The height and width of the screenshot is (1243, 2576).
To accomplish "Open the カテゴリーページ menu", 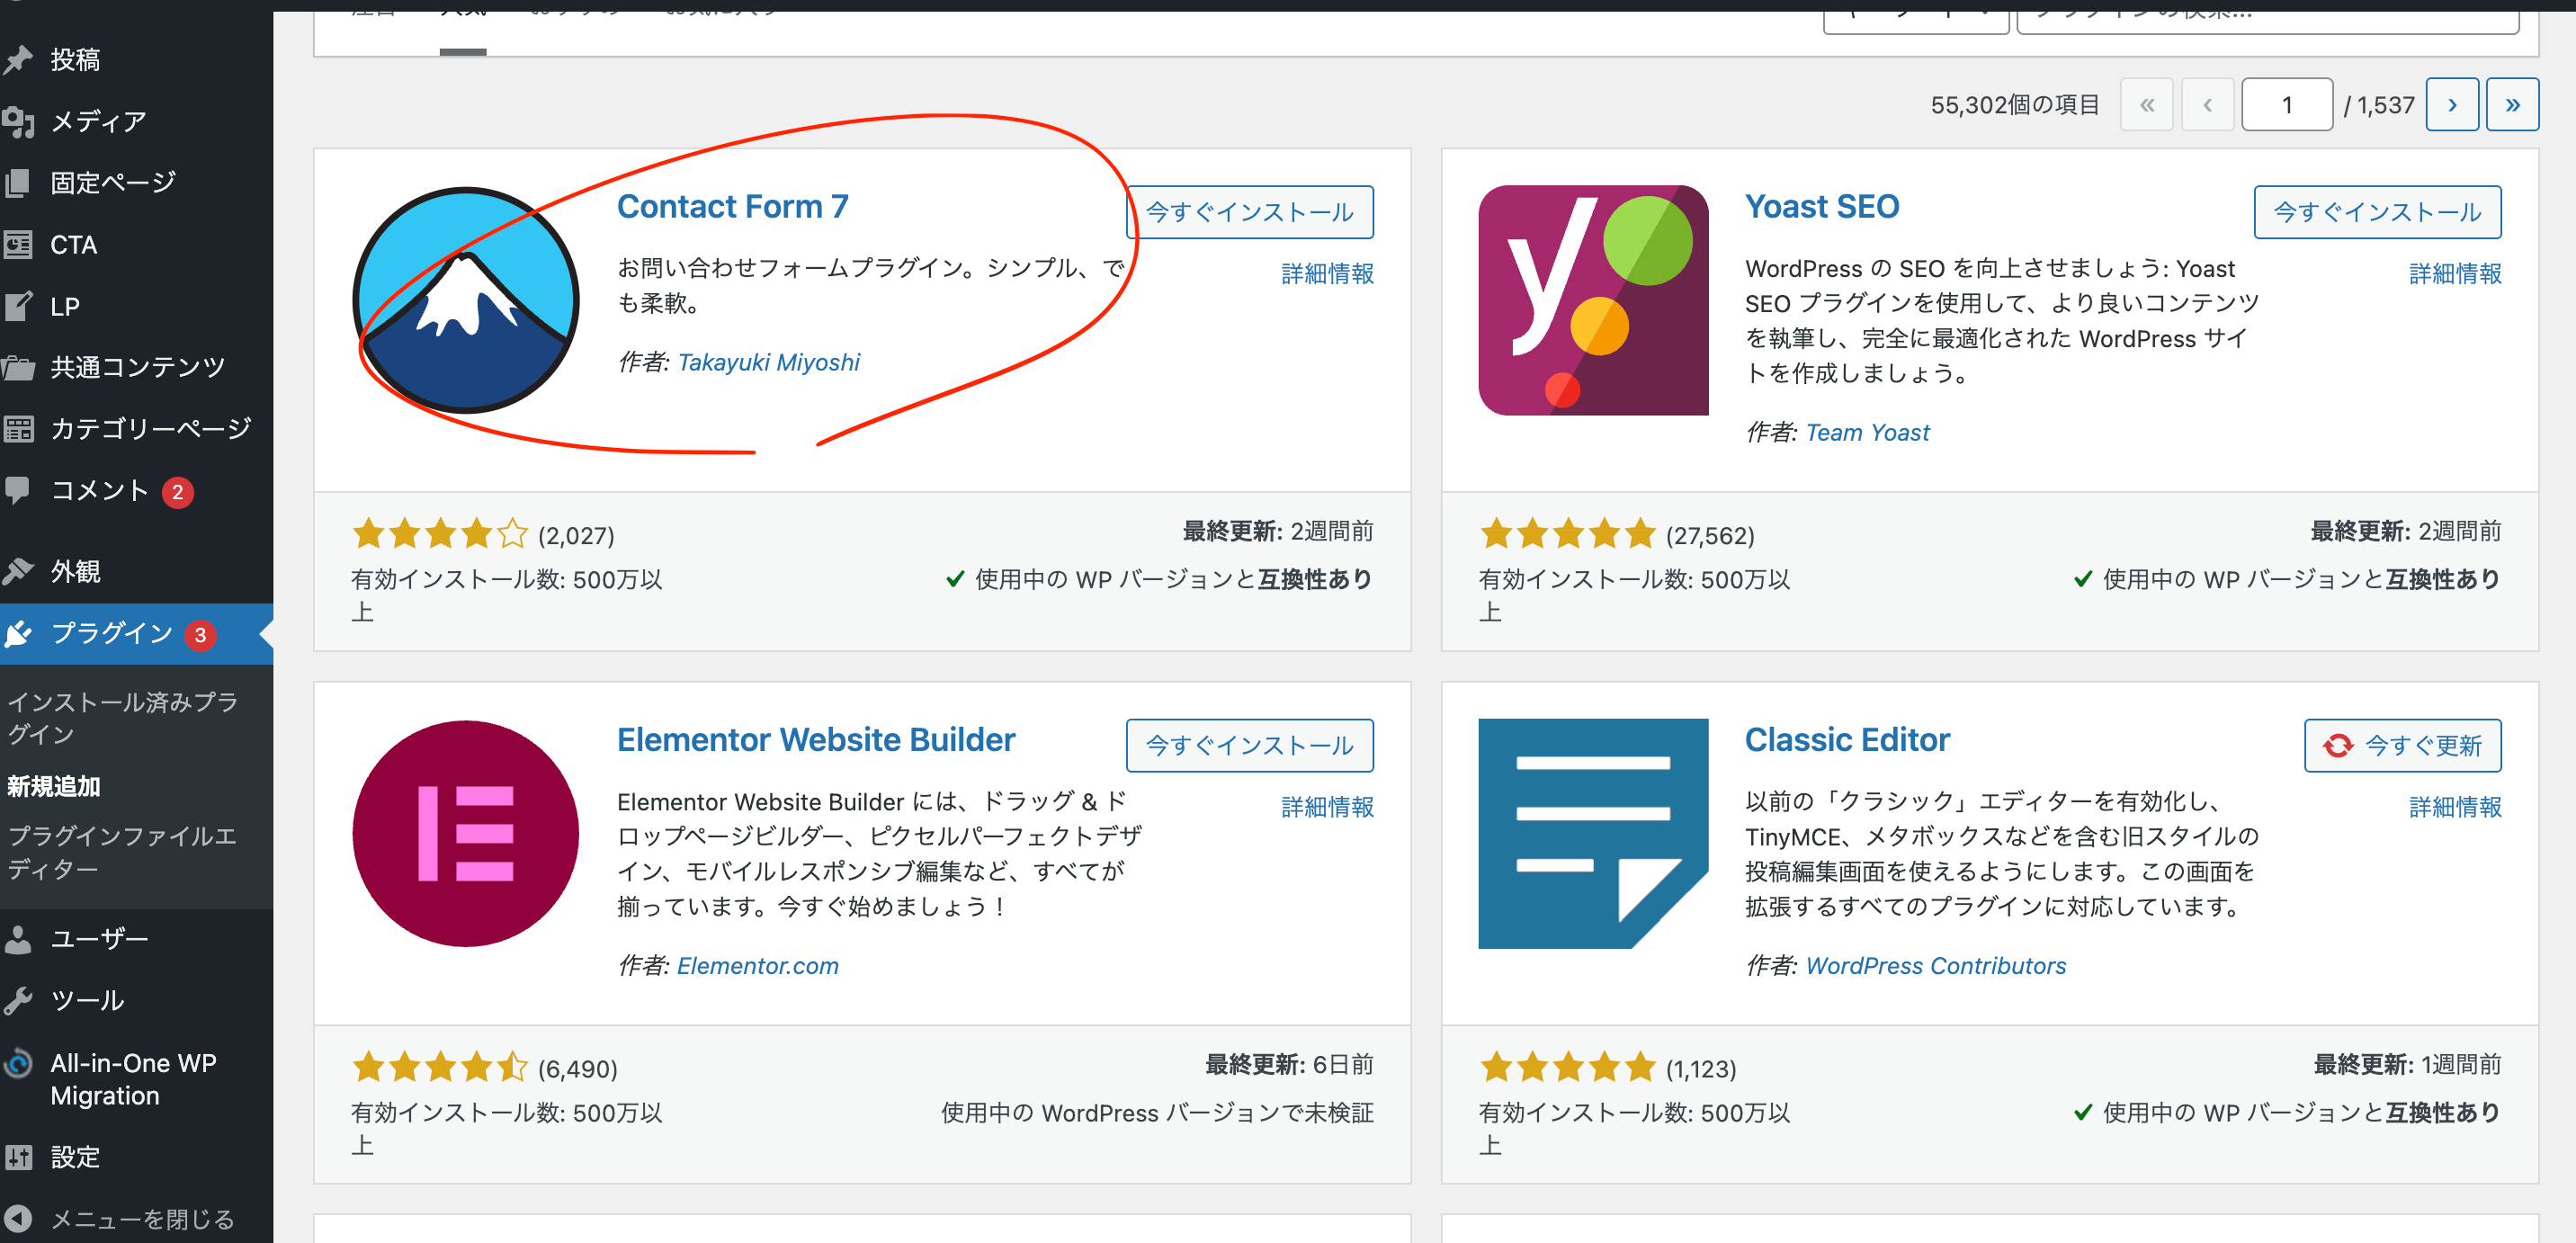I will coord(136,429).
